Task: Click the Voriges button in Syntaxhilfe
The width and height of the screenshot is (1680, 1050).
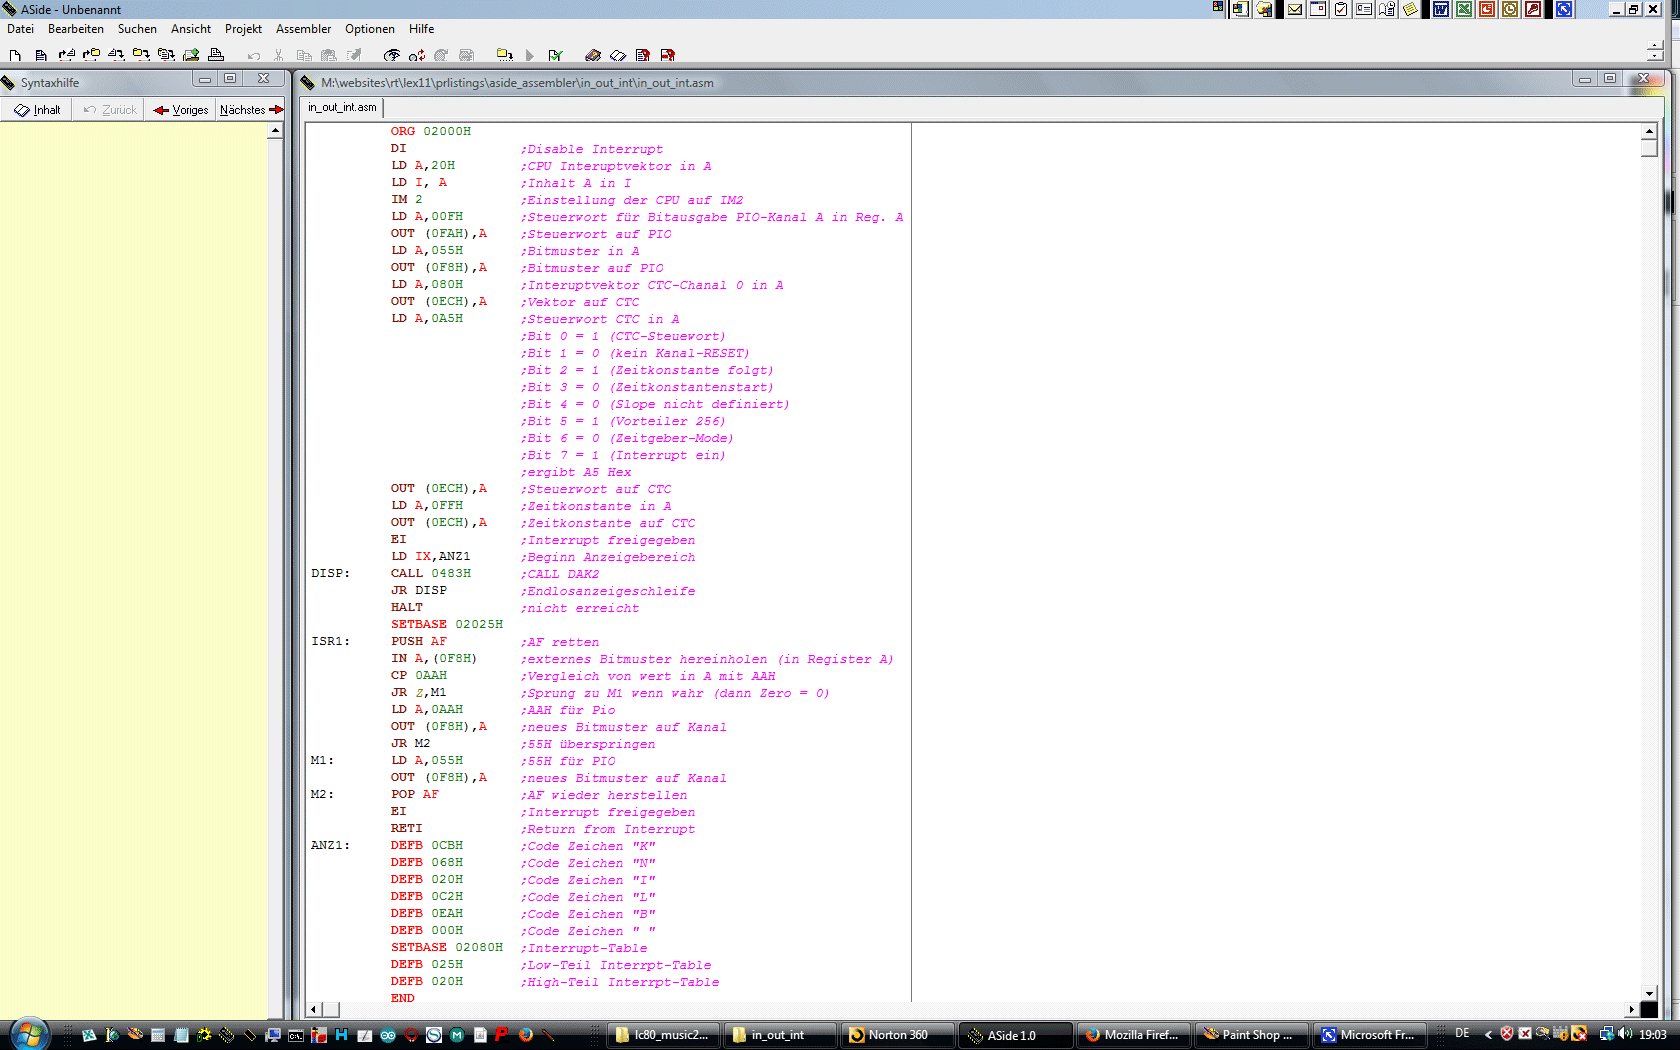Action: pyautogui.click(x=181, y=110)
